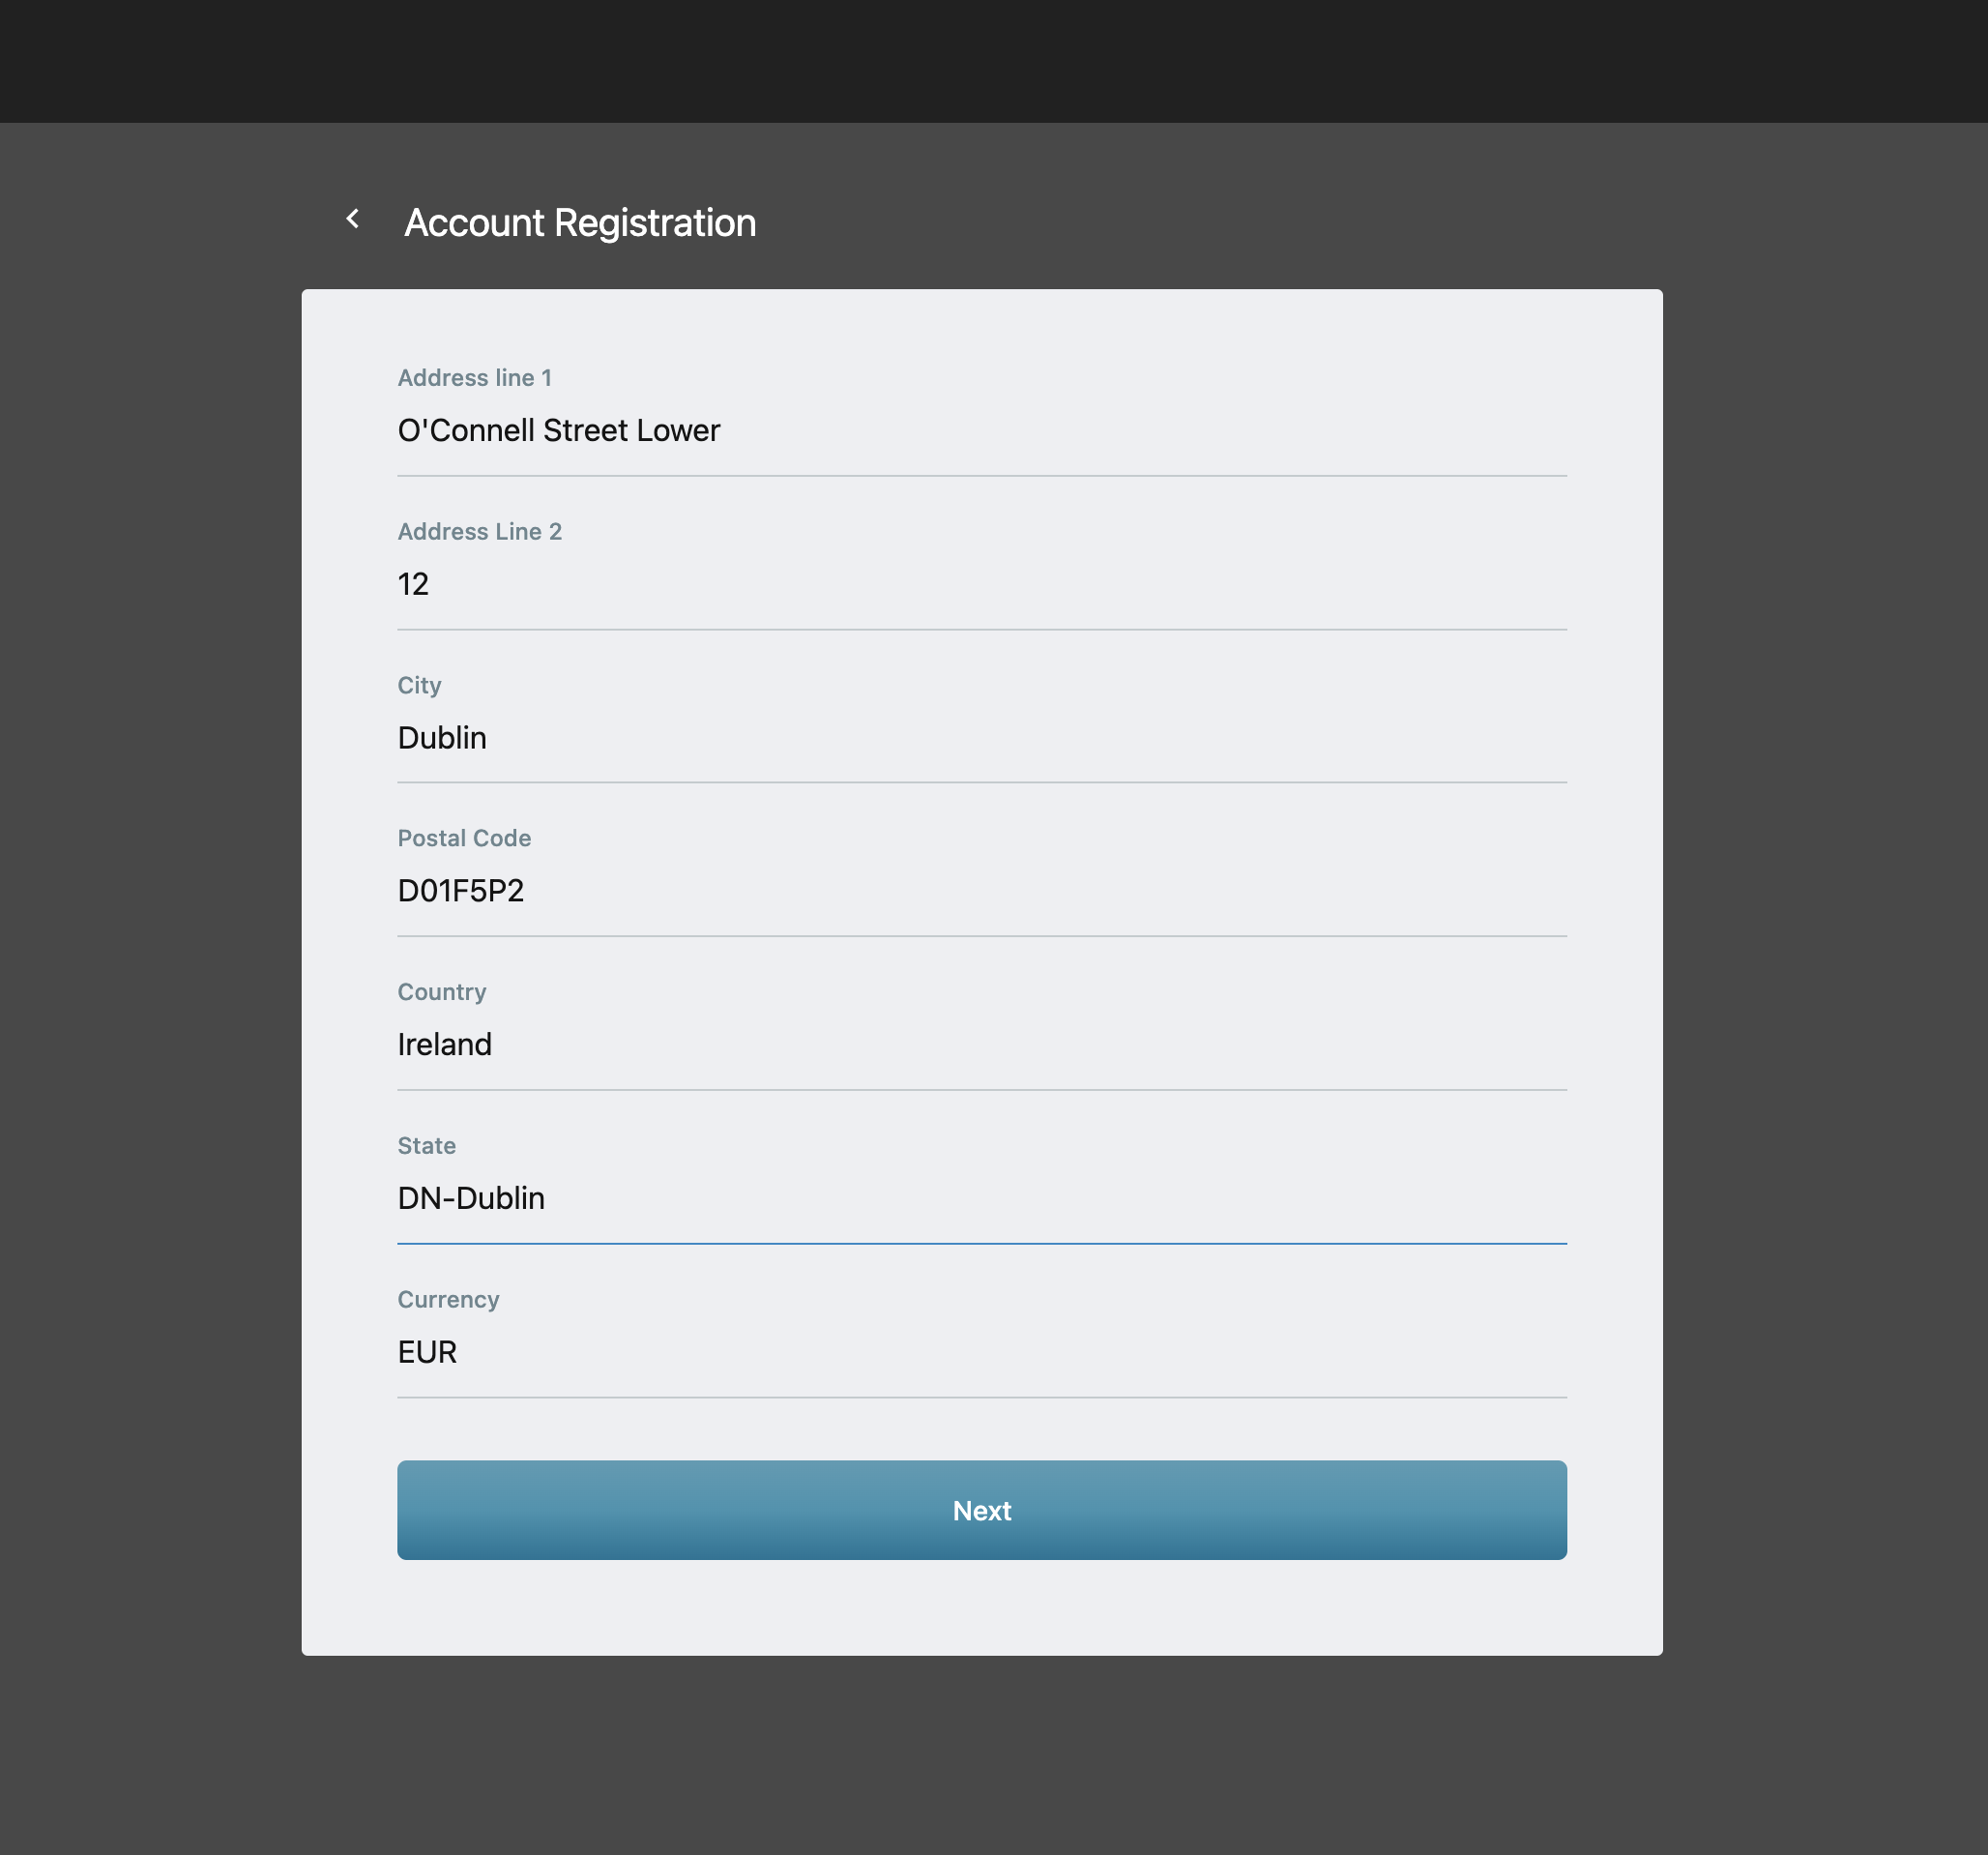
Task: Open the Currency field showing EUR
Action: (x=981, y=1352)
